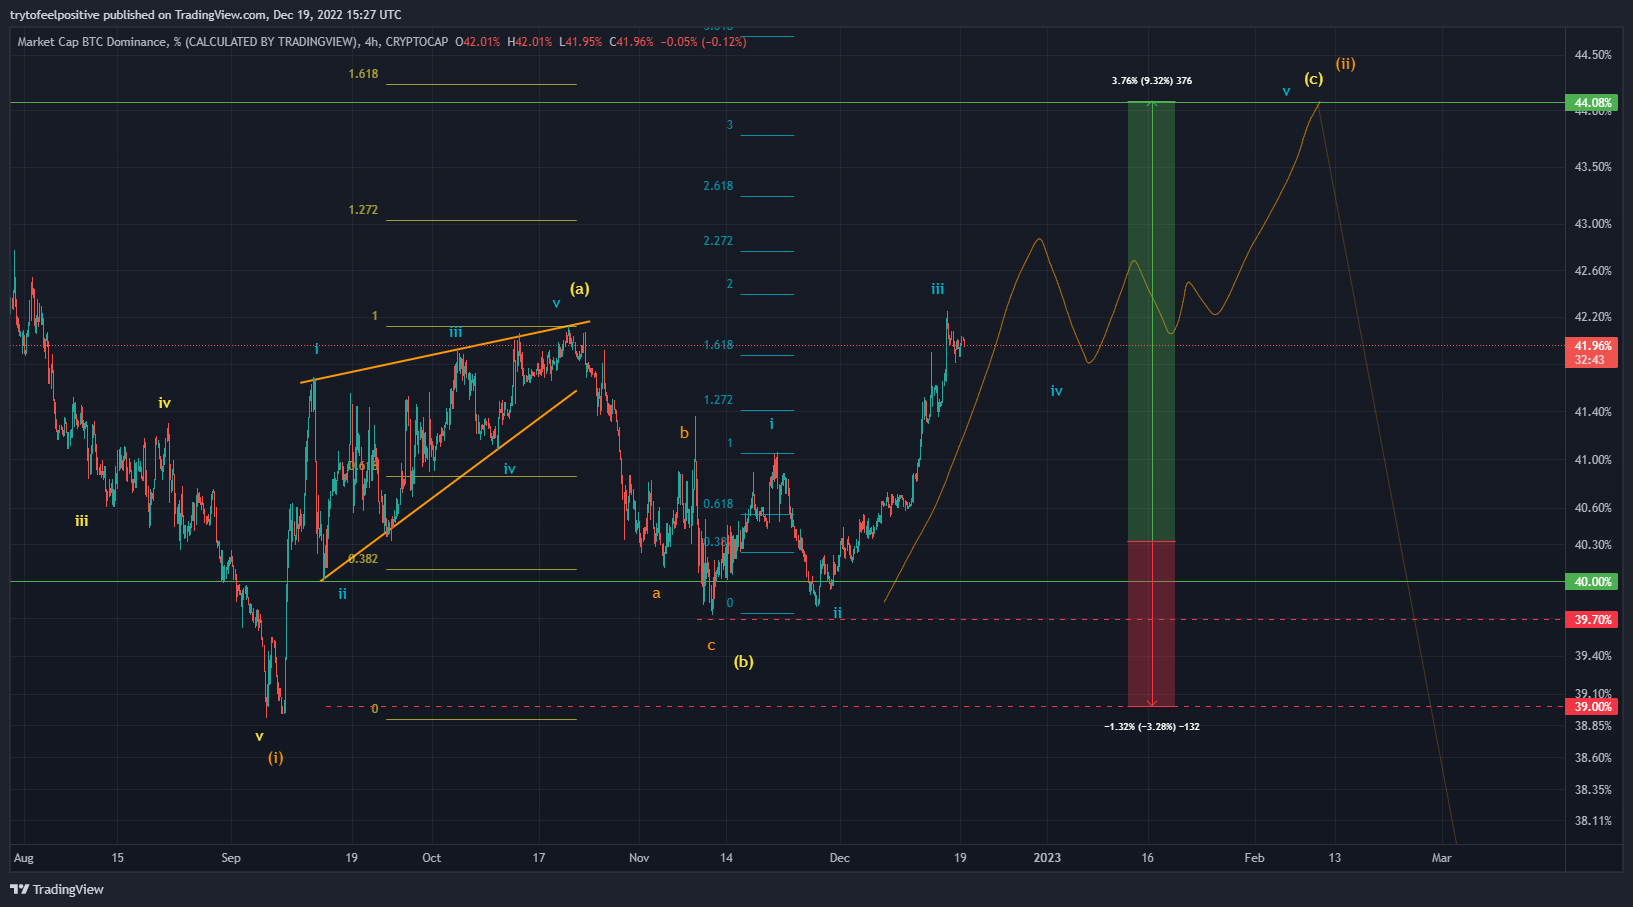Click the Dec label on time axis
1633x907 pixels.
pyautogui.click(x=840, y=858)
